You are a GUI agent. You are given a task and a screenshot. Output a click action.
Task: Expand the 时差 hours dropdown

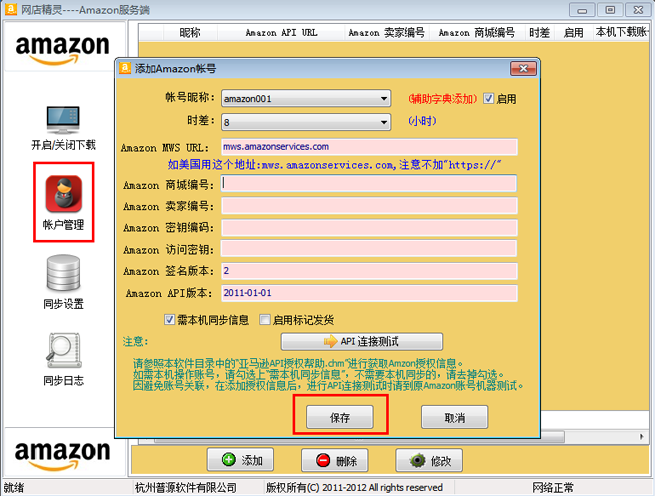(x=383, y=122)
